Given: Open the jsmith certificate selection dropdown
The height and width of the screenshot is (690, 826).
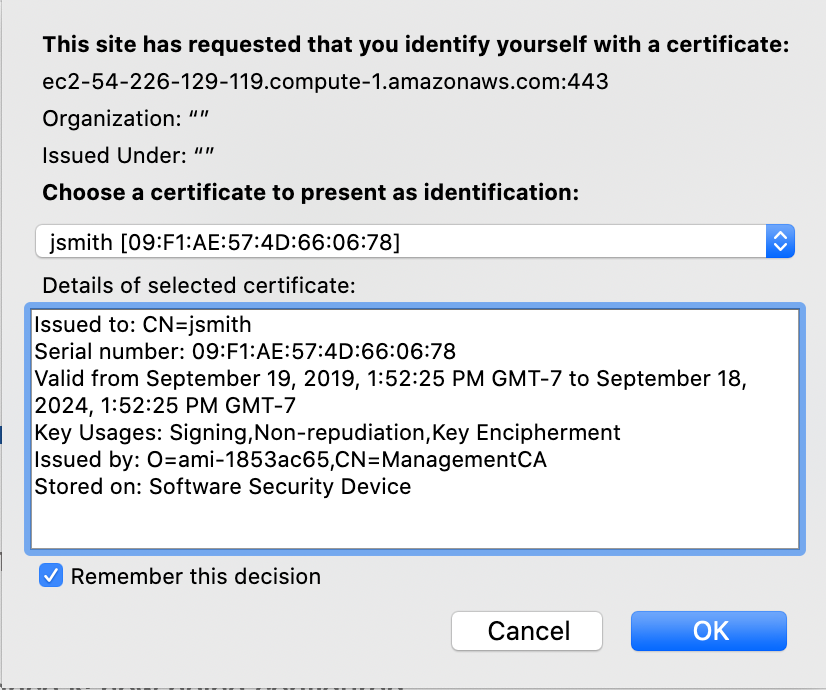Looking at the screenshot, I should tap(400, 241).
